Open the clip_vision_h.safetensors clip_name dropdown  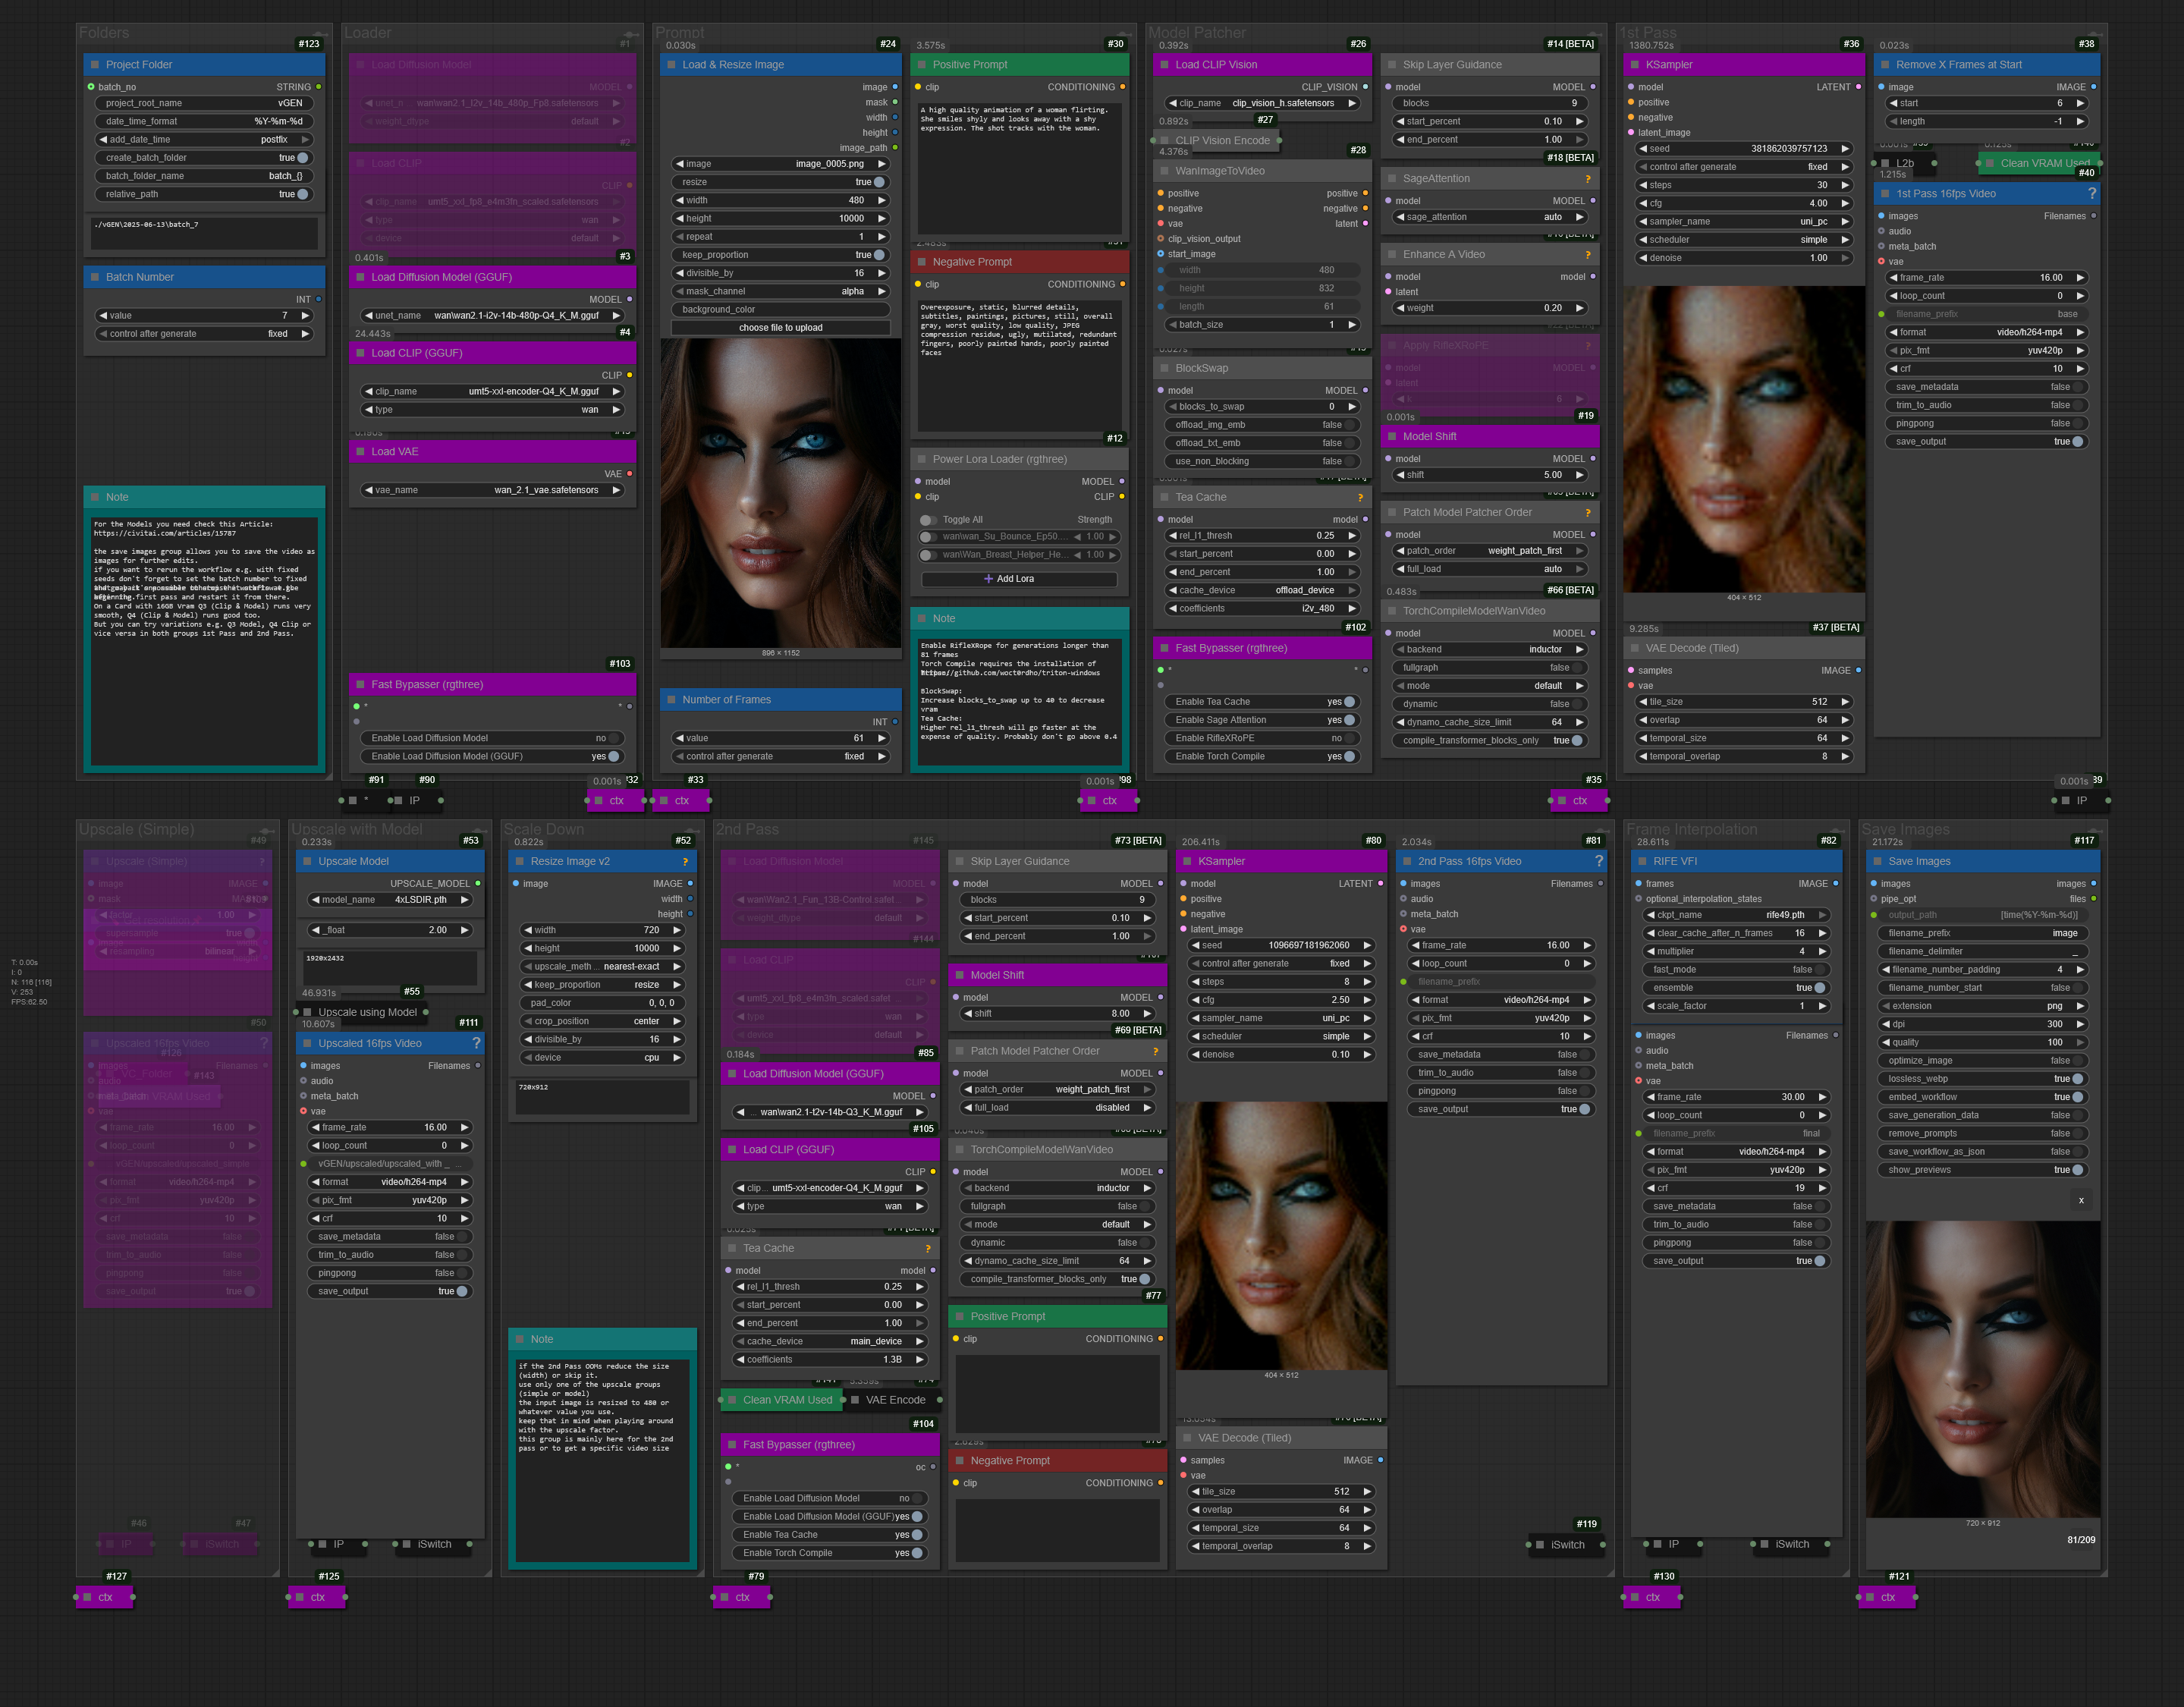(1262, 103)
